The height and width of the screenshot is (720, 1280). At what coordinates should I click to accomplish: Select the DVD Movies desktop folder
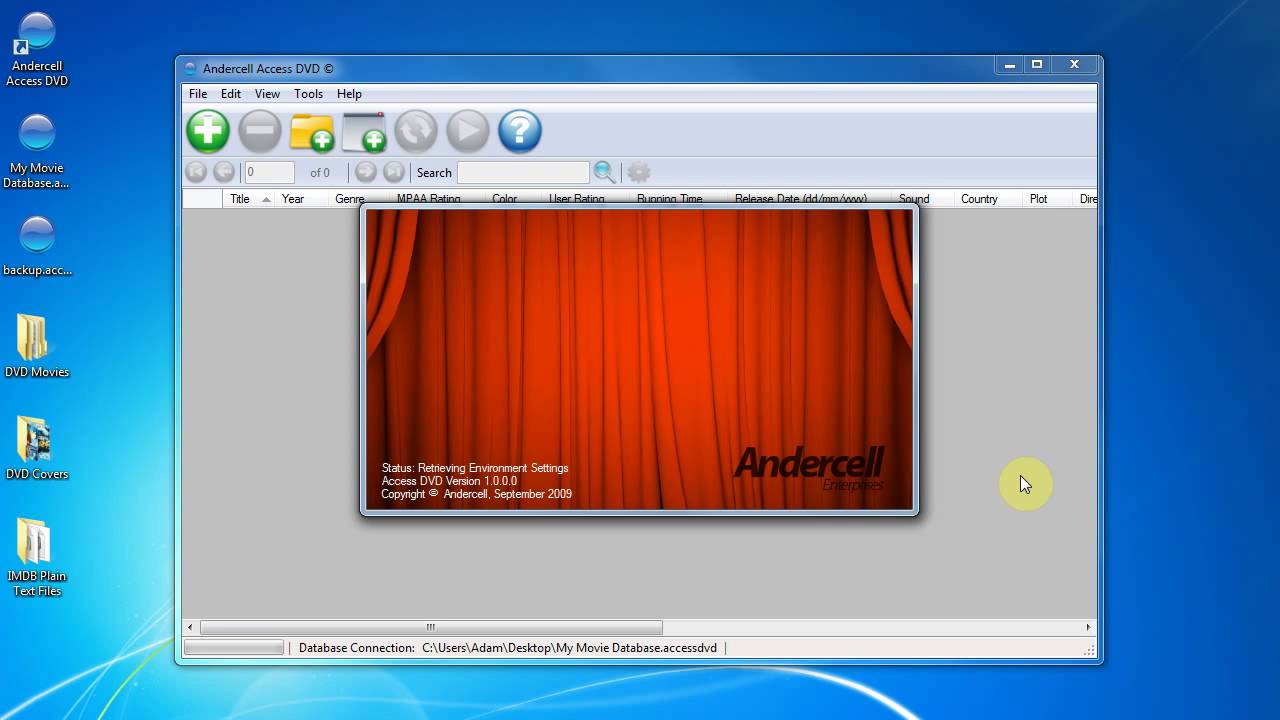pos(37,346)
